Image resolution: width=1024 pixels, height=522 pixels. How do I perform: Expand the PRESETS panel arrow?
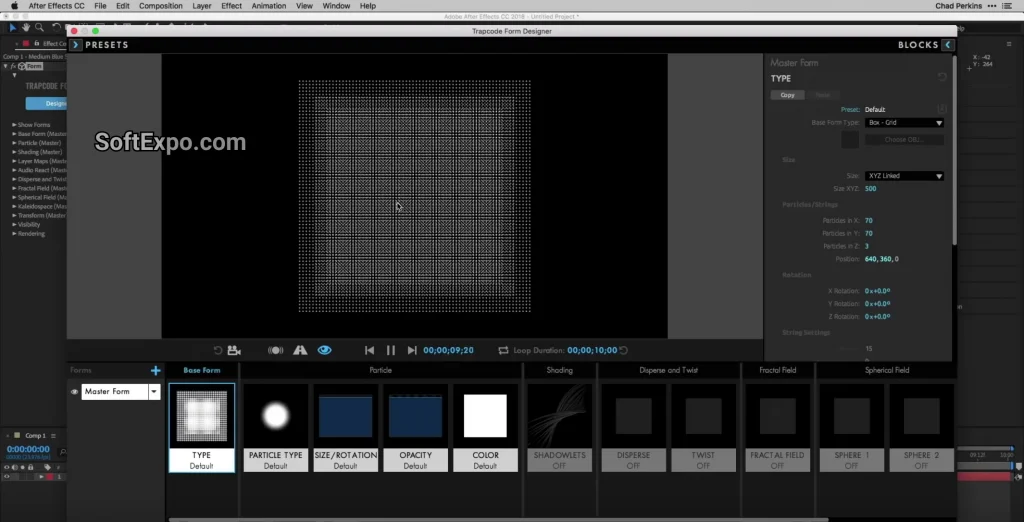coord(75,45)
